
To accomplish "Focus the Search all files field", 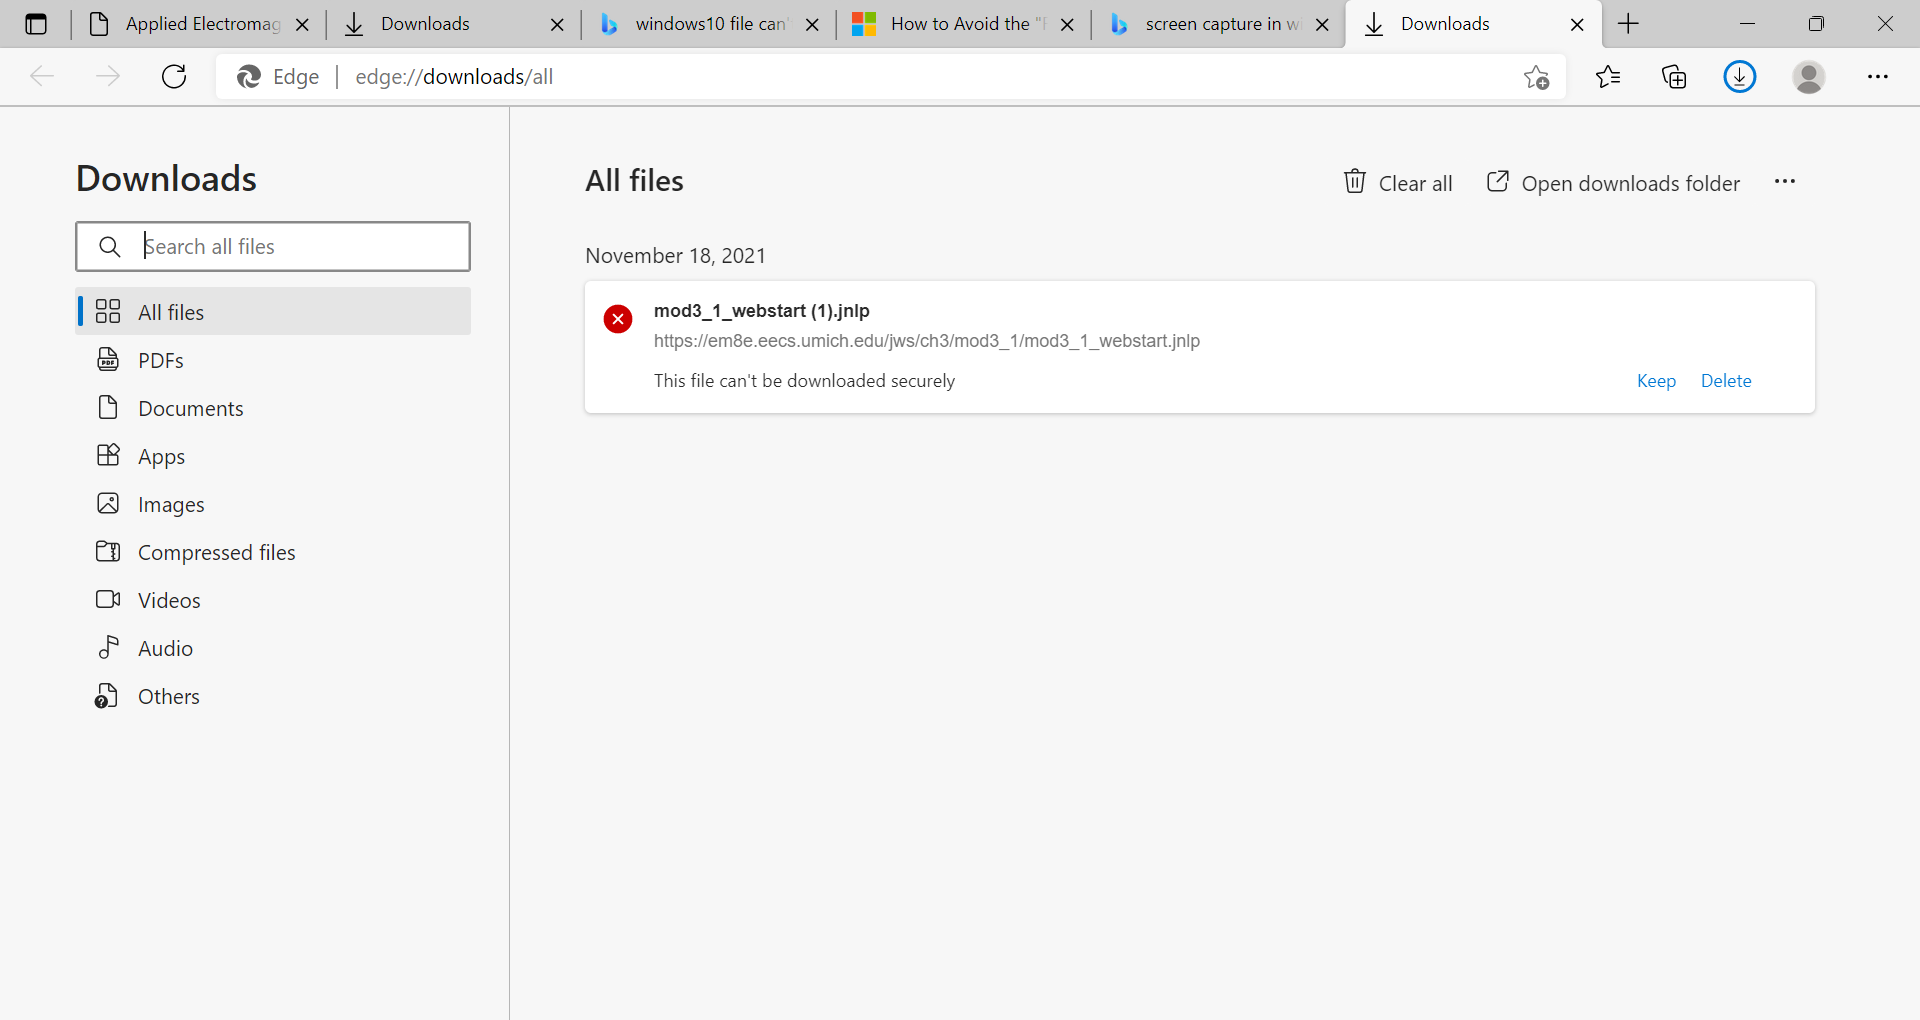I will (x=300, y=247).
